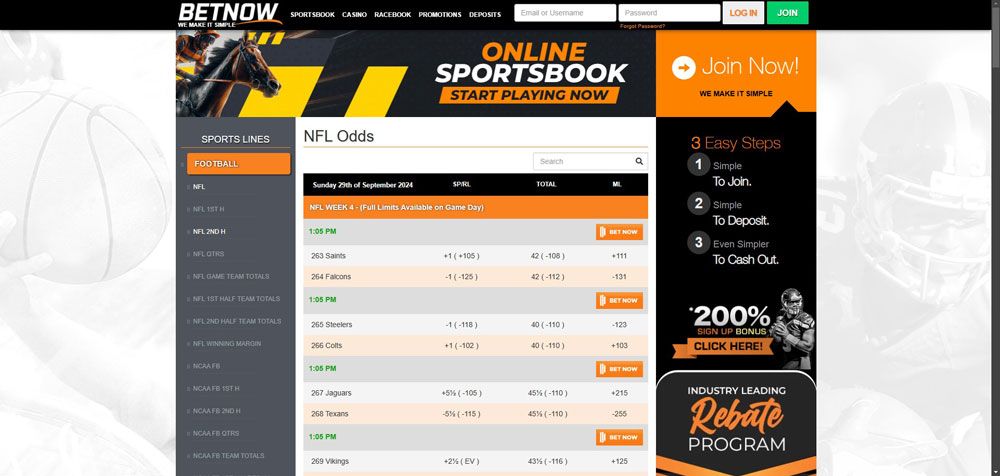Open NCAA FB 2ND H link
This screenshot has width=1000, height=476.
click(x=217, y=411)
